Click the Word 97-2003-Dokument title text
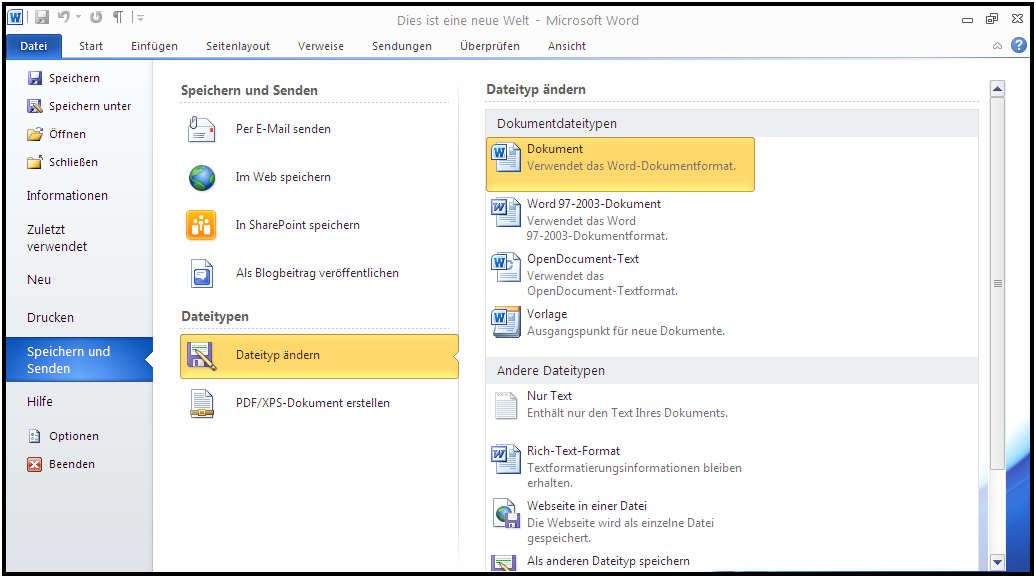 594,204
